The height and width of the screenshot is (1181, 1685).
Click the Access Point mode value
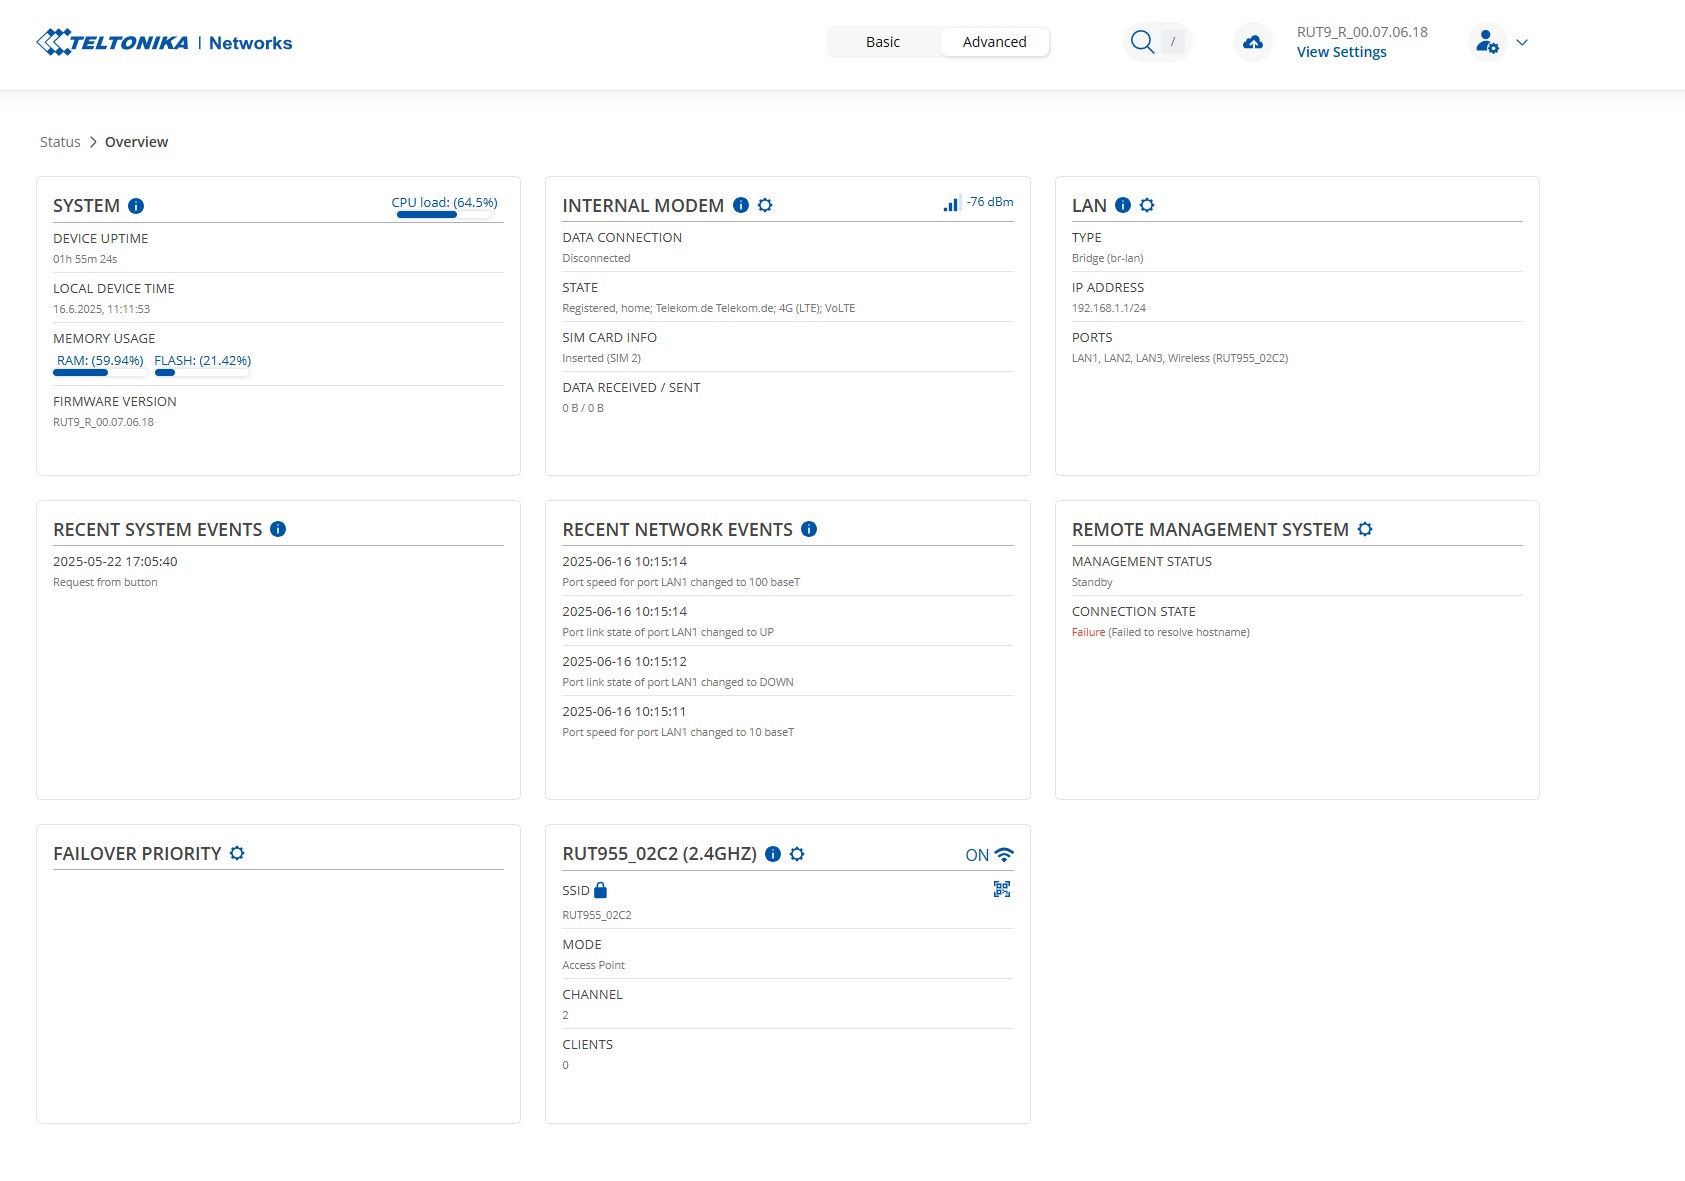pyautogui.click(x=593, y=965)
